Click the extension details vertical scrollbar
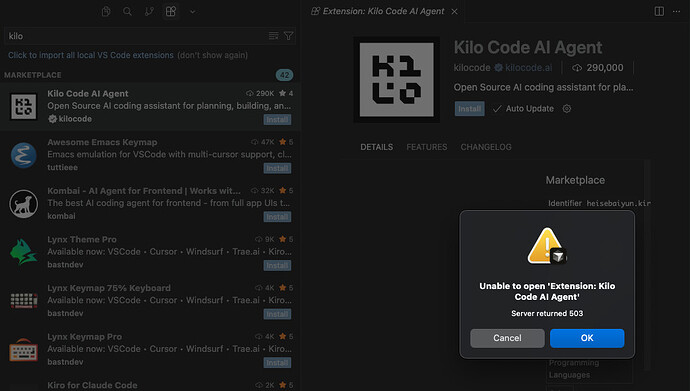 [647, 264]
